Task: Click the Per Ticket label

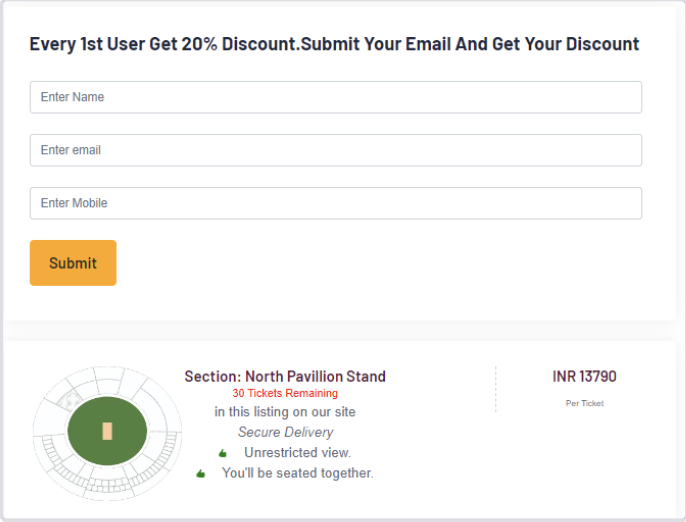Action: pos(584,403)
